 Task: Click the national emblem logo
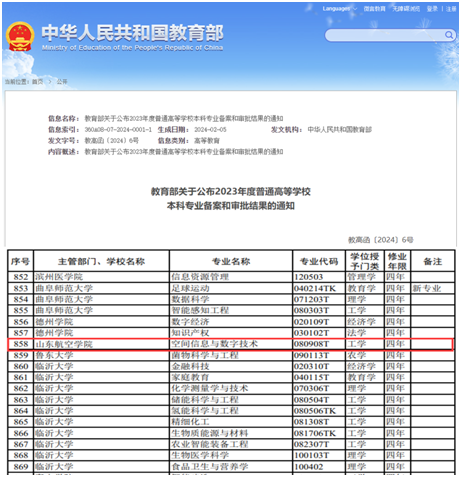point(20,37)
